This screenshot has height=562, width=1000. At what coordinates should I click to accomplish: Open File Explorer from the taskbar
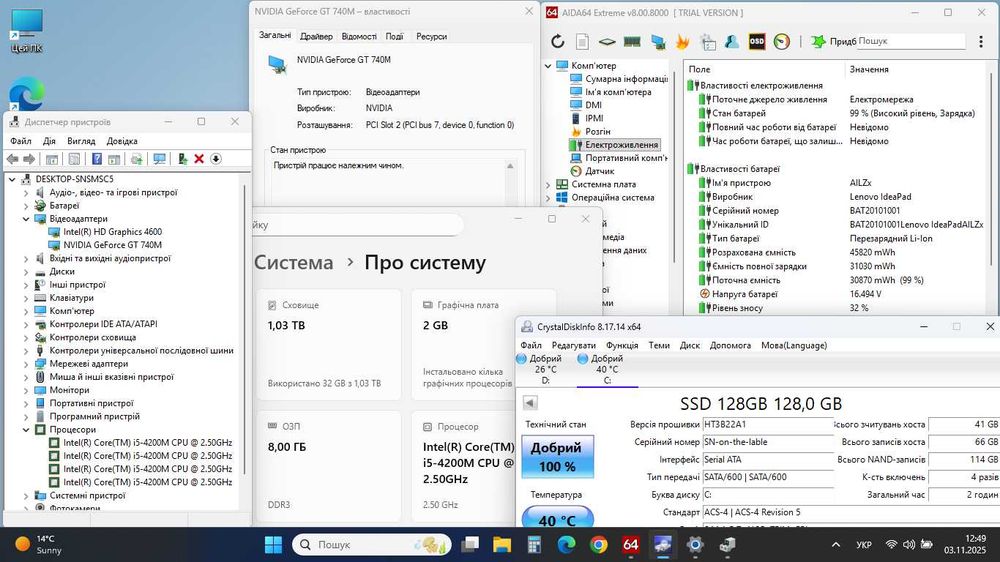point(502,545)
